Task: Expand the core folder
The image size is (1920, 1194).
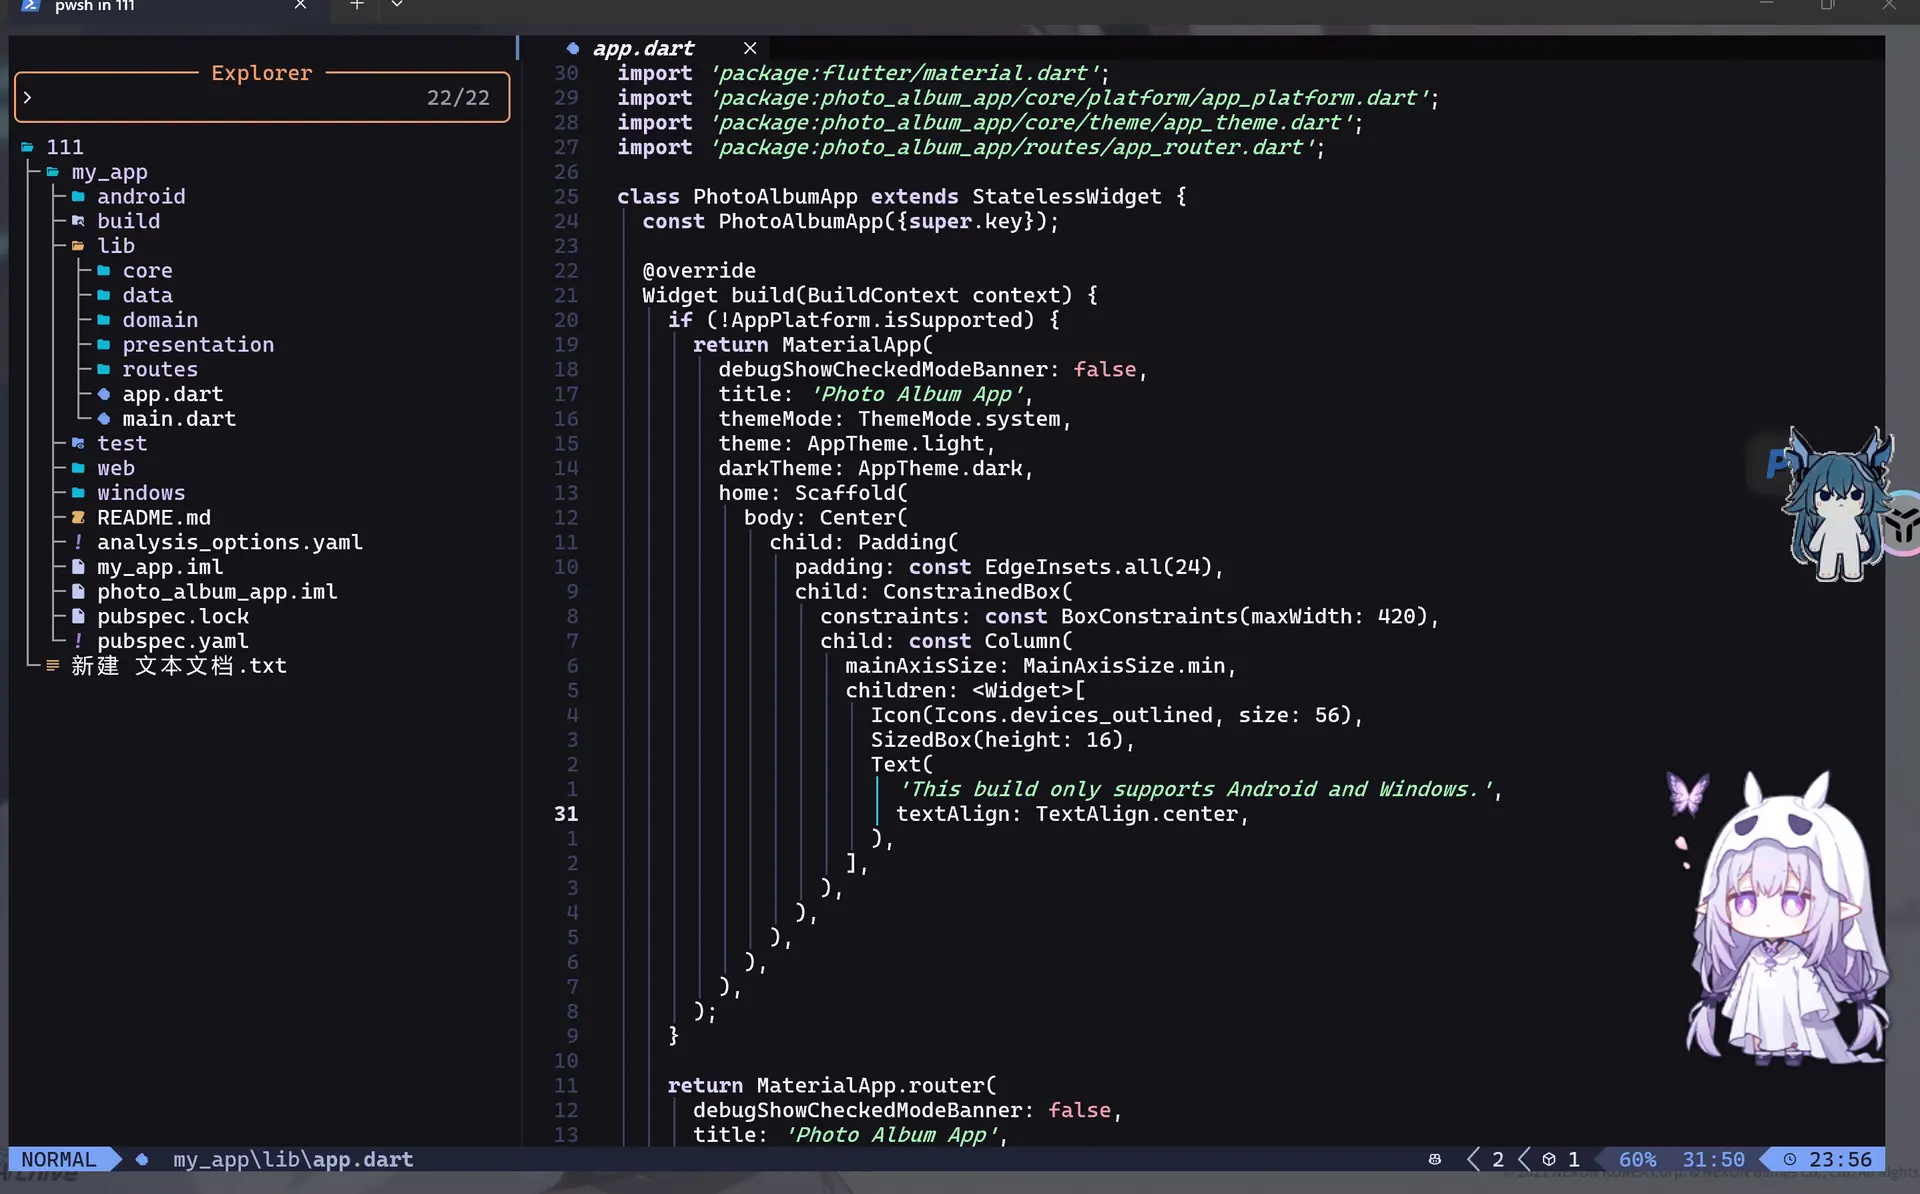Action: [147, 271]
